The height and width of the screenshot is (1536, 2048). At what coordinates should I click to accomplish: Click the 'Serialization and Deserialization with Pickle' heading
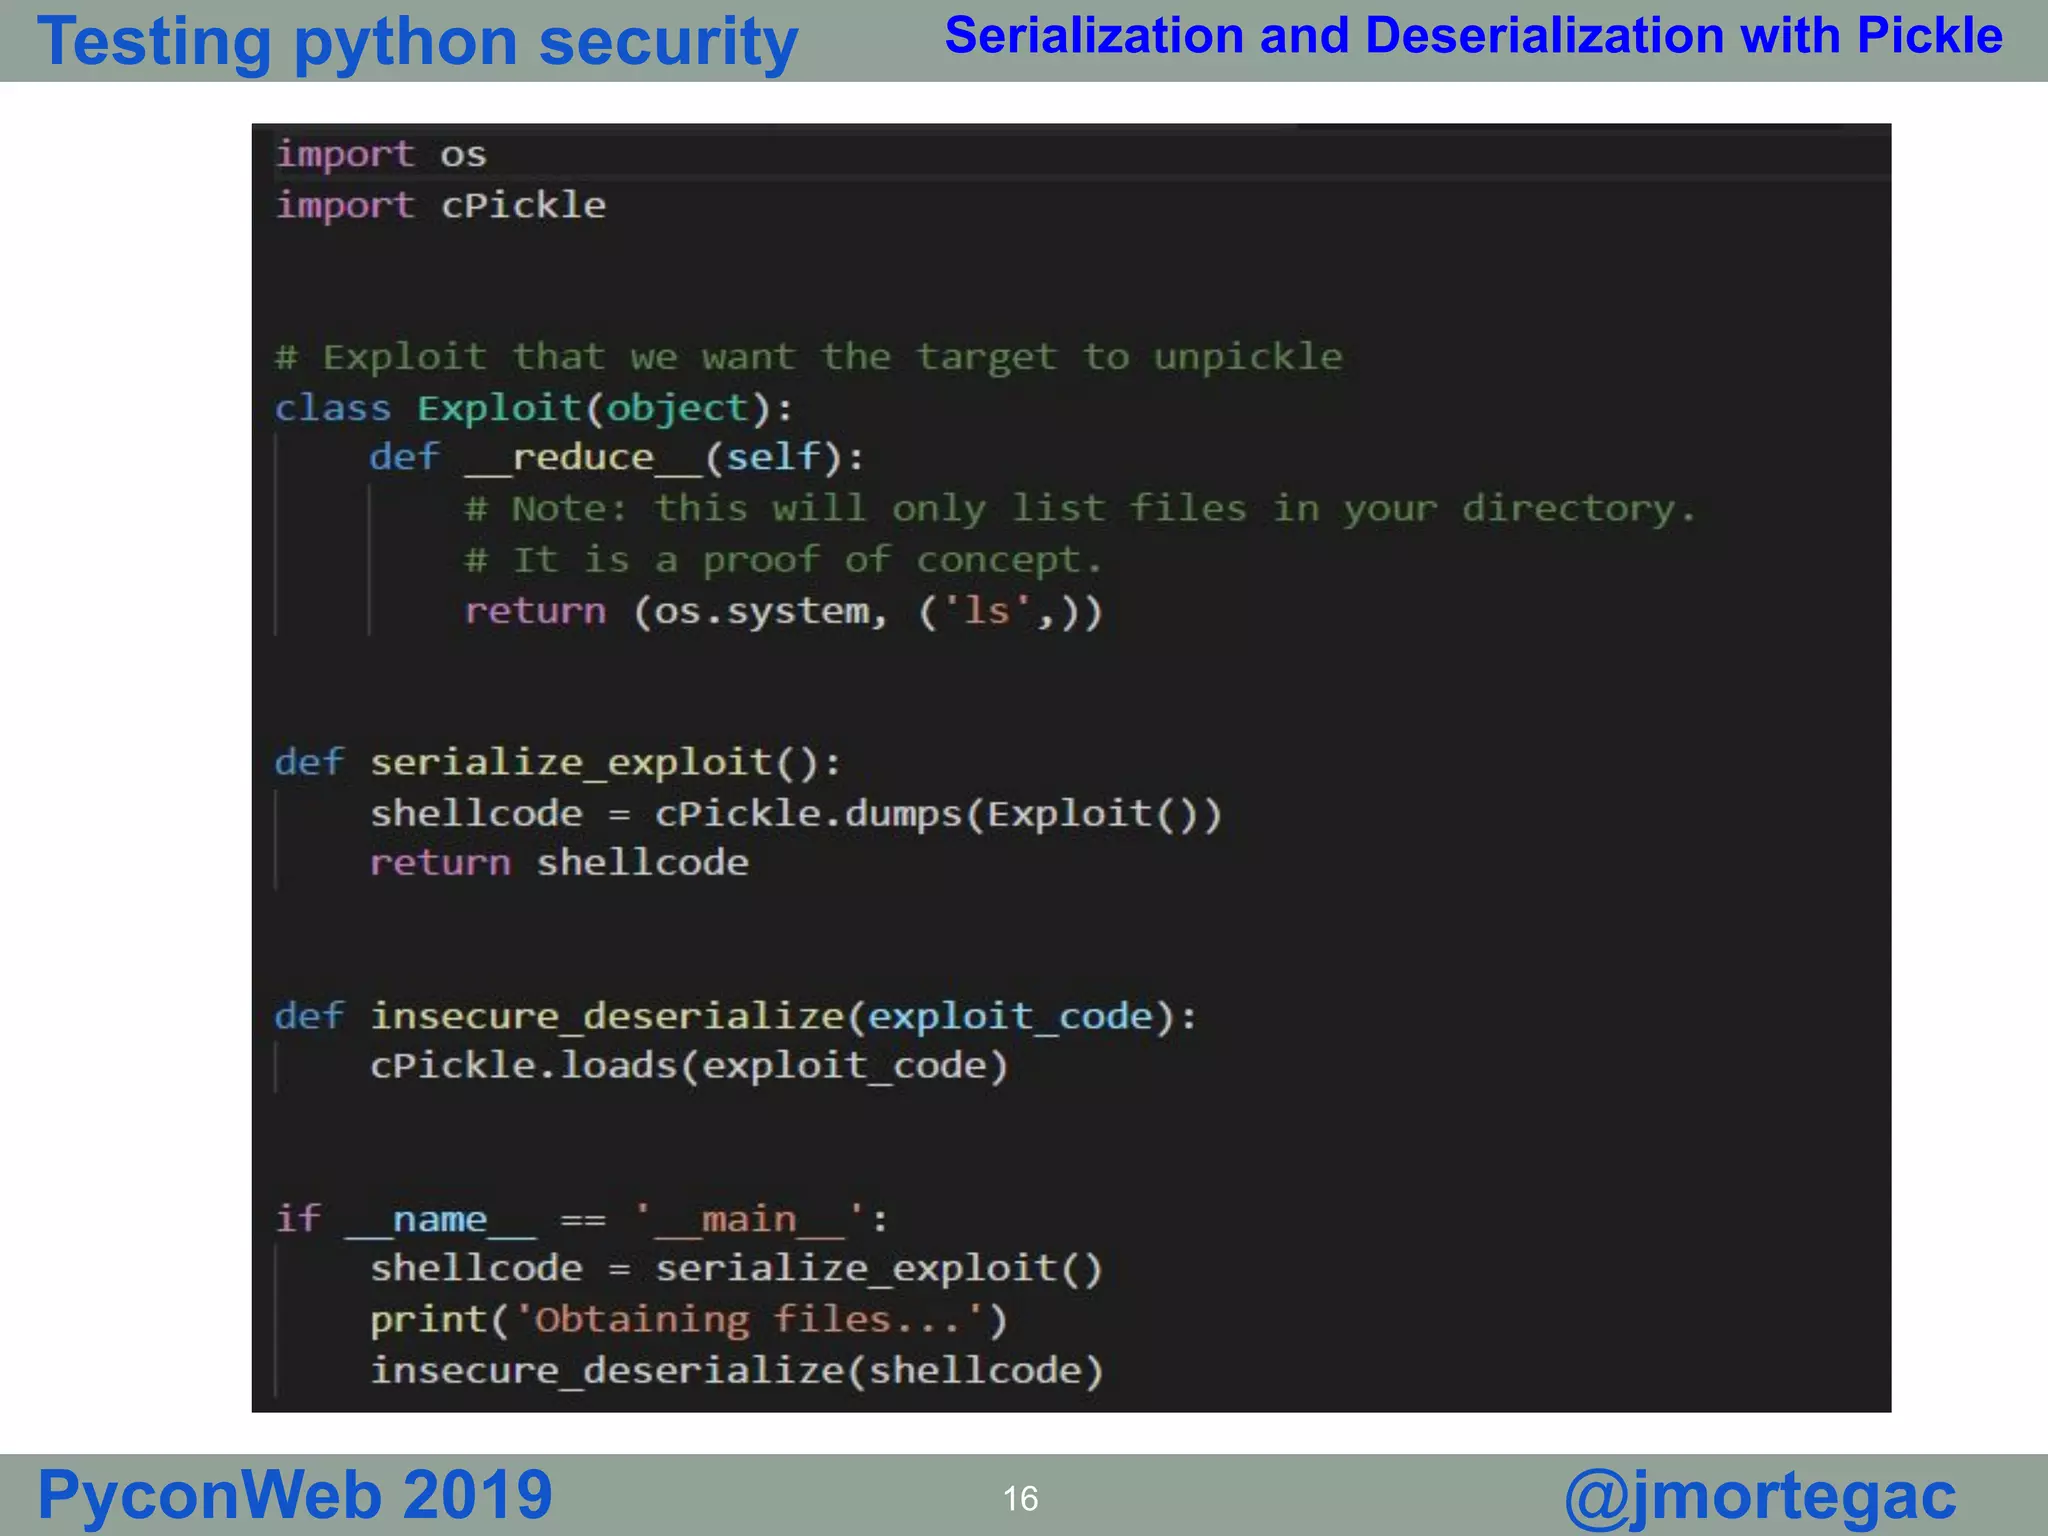click(1473, 36)
